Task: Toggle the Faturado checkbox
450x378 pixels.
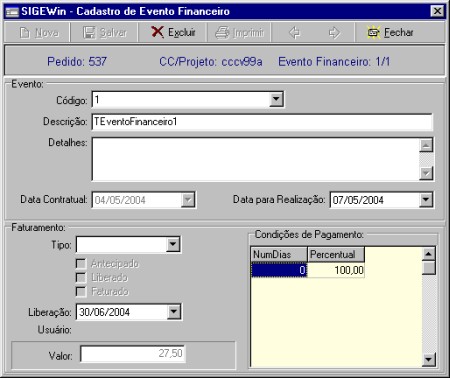Action: 81,291
